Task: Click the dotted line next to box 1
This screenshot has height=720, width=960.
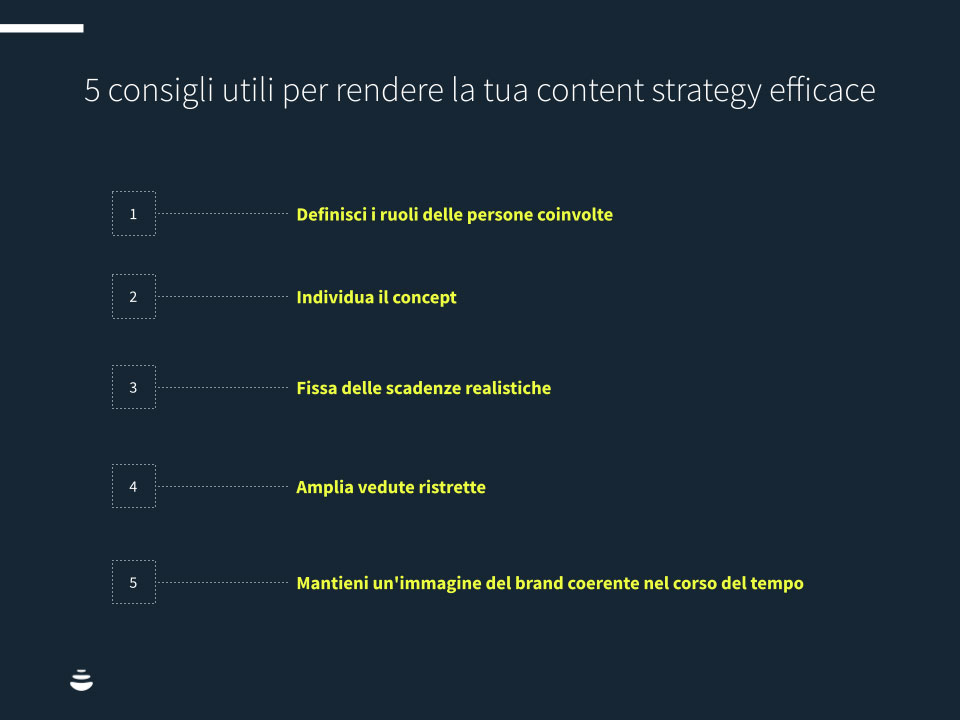Action: coord(222,214)
